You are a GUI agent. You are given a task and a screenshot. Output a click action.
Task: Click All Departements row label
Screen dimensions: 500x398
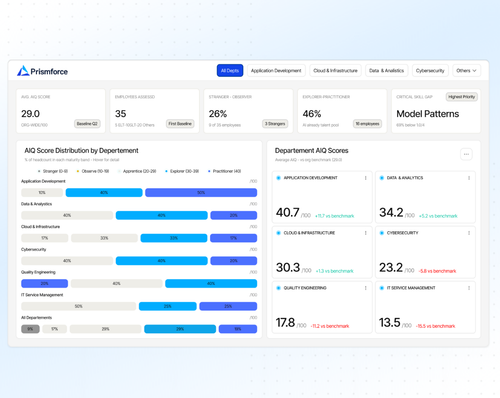click(x=36, y=318)
